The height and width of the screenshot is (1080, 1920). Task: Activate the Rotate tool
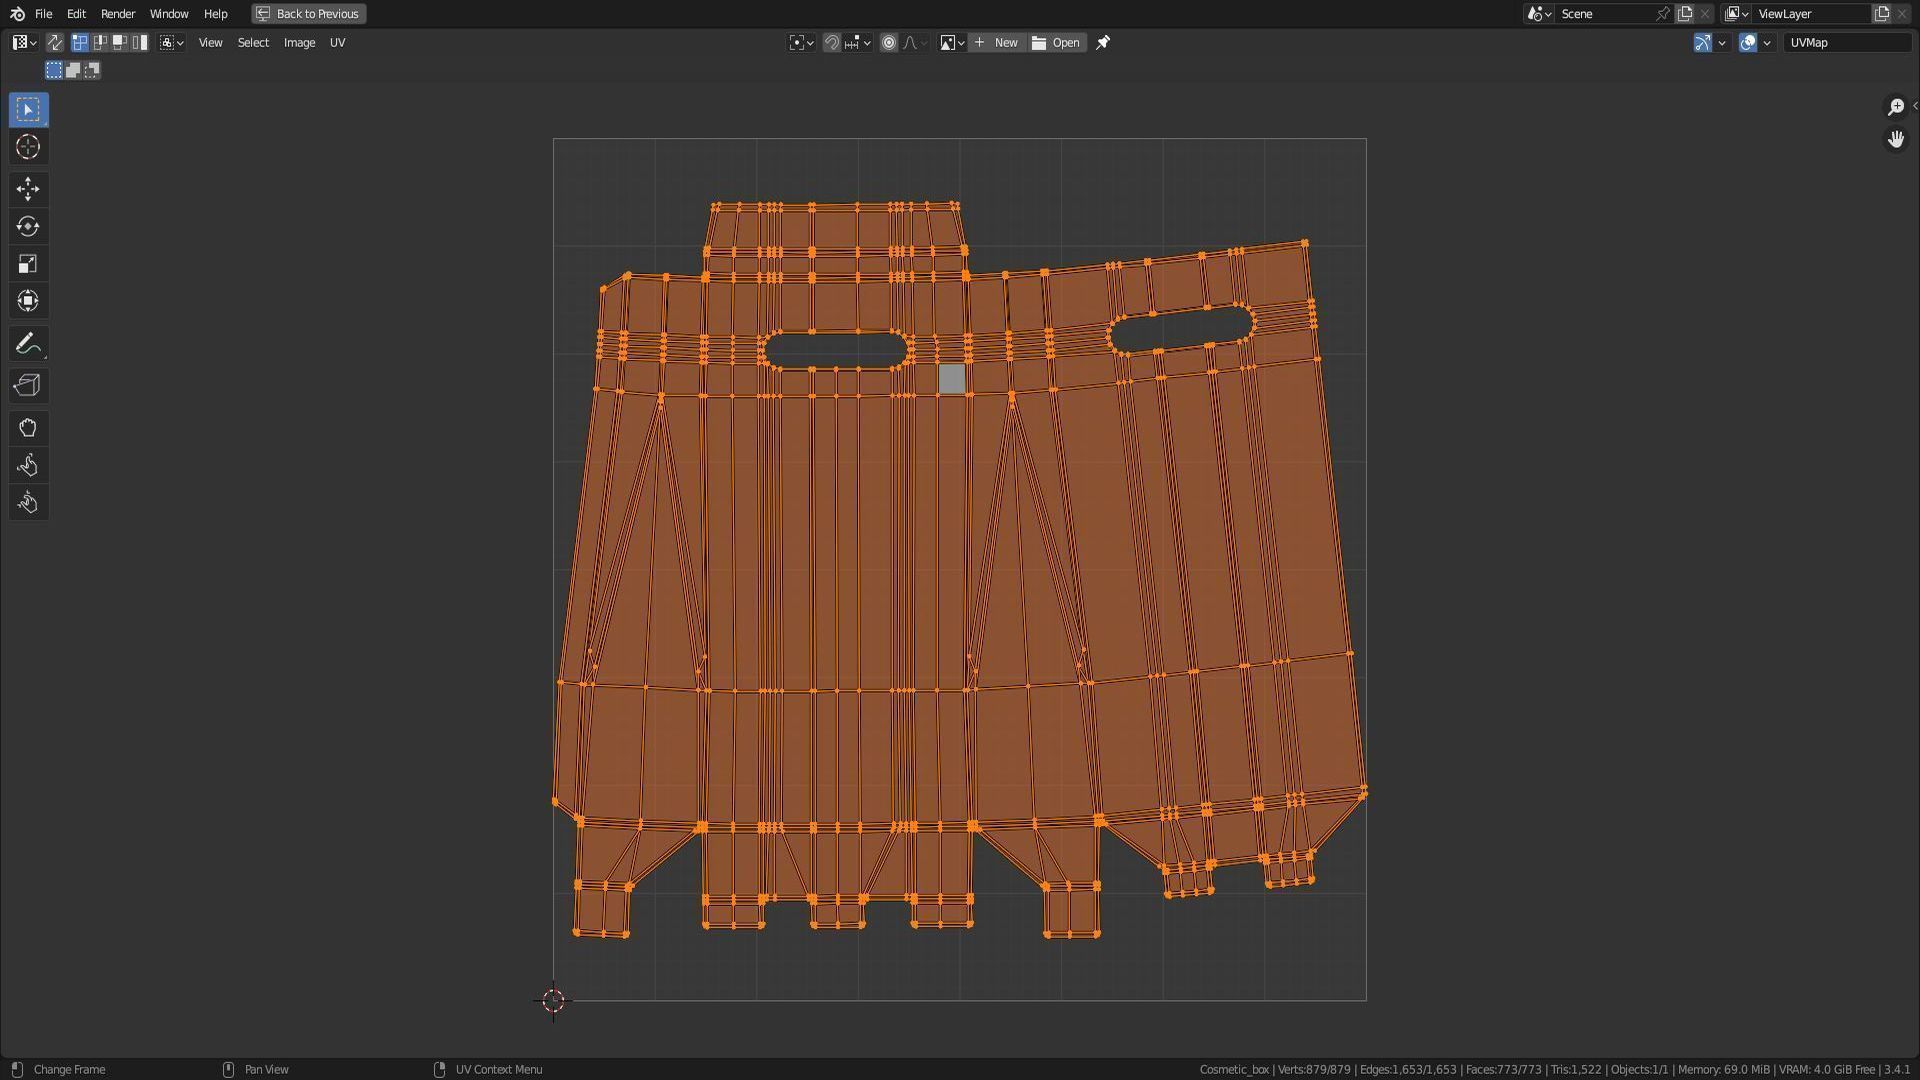(28, 227)
